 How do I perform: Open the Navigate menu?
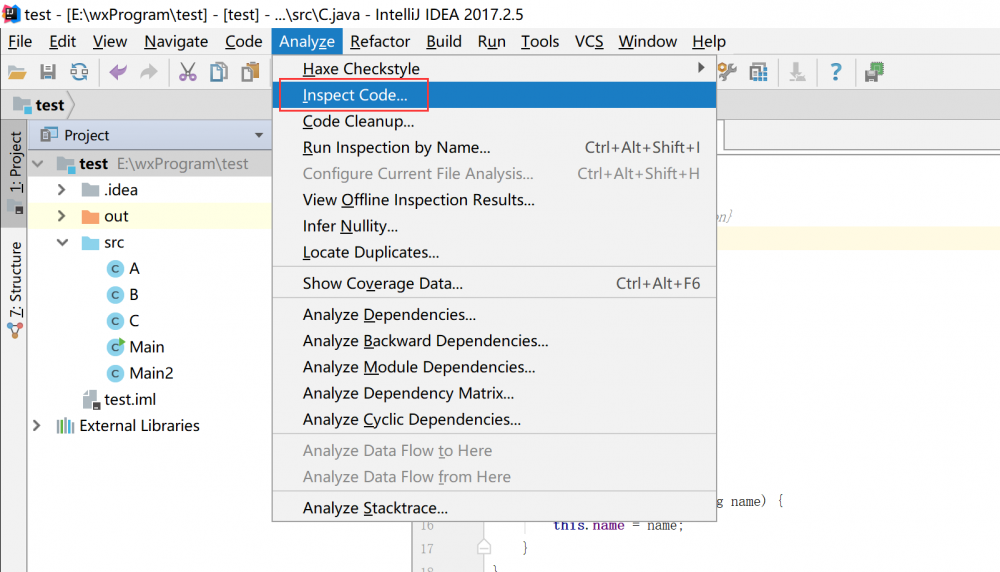(176, 41)
